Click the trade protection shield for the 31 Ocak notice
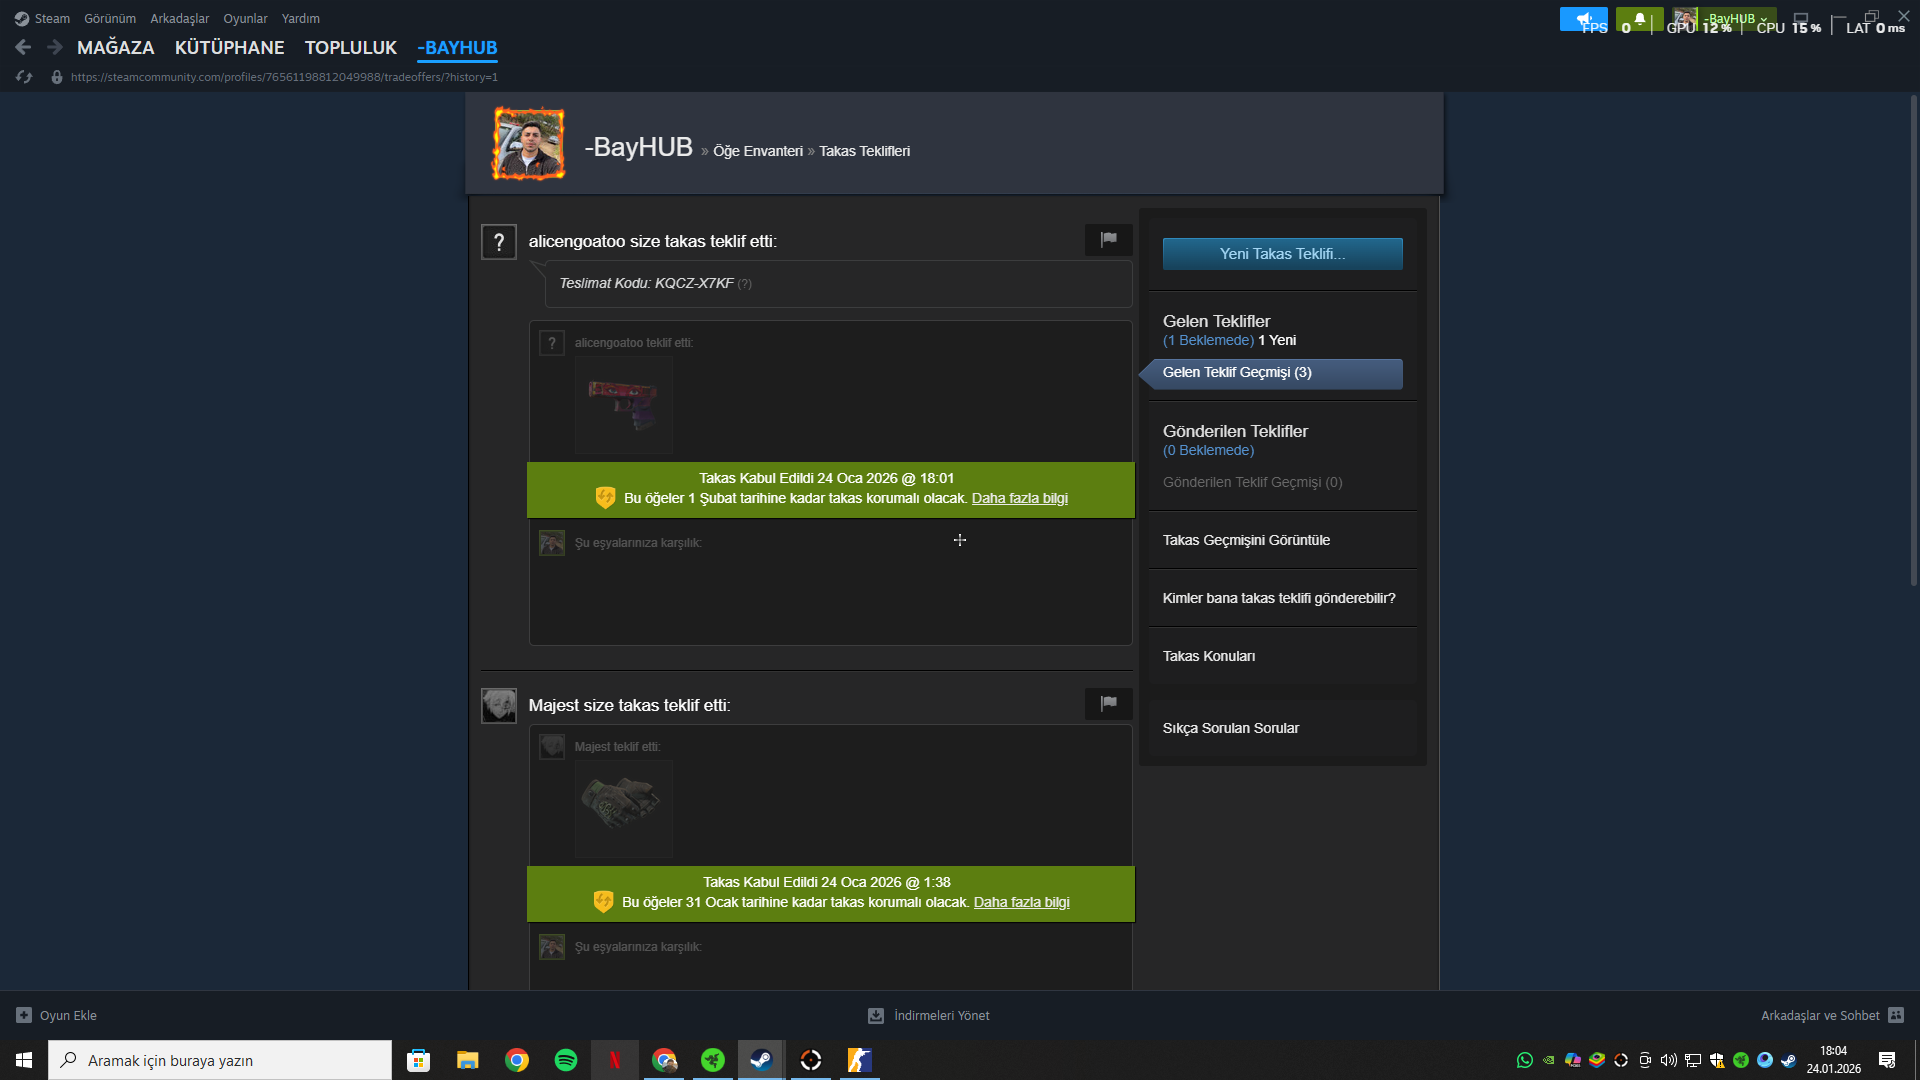1920x1080 pixels. [x=603, y=902]
